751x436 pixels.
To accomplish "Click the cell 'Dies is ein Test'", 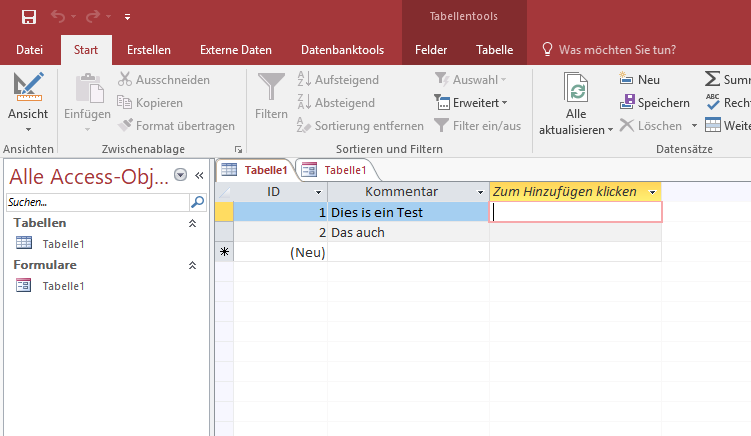I will point(409,212).
